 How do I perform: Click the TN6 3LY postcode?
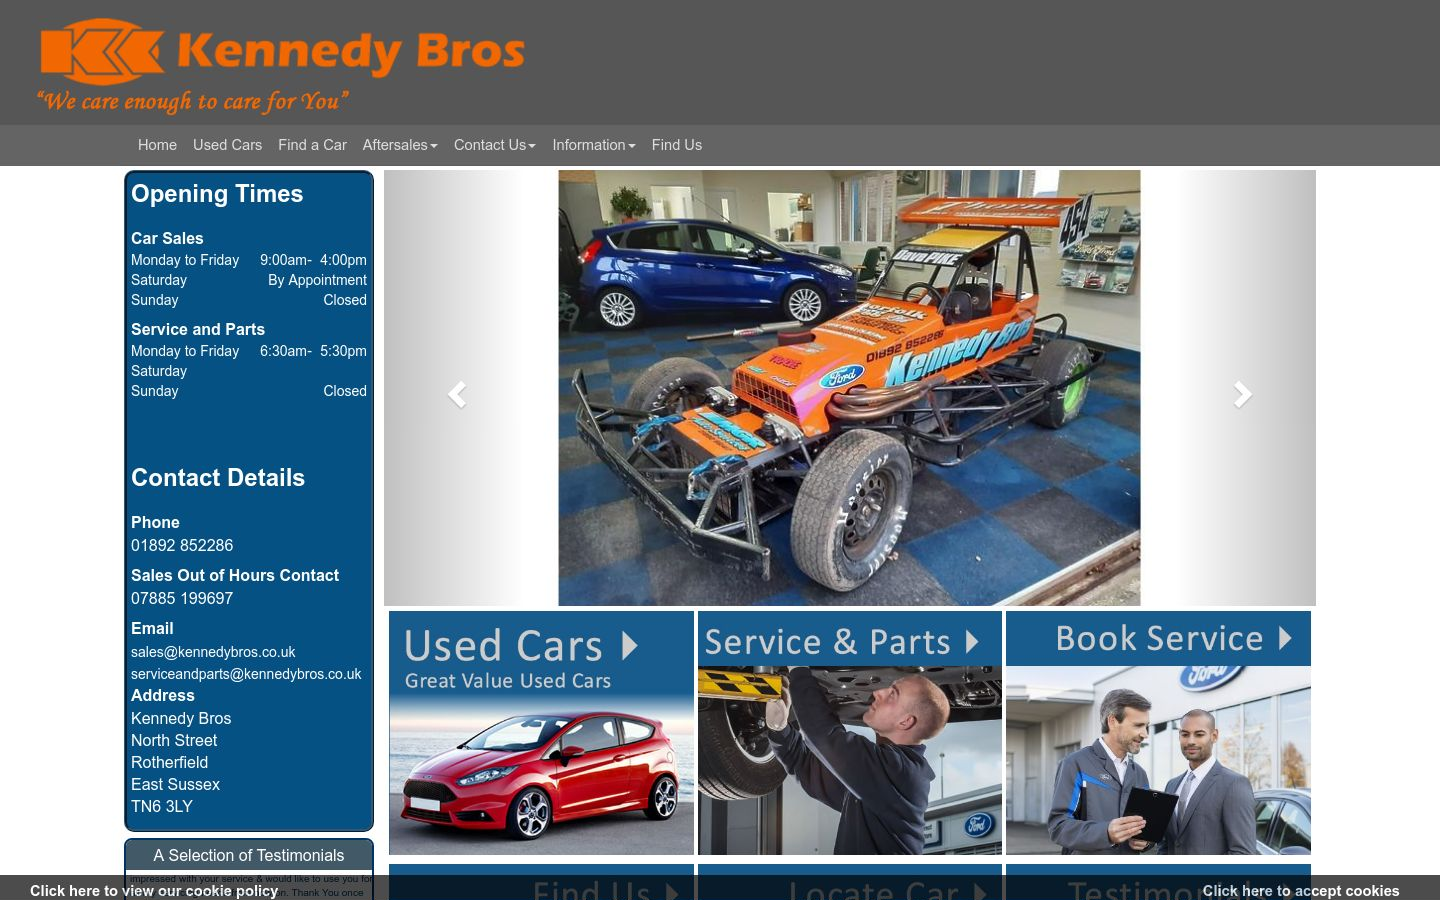click(x=162, y=806)
